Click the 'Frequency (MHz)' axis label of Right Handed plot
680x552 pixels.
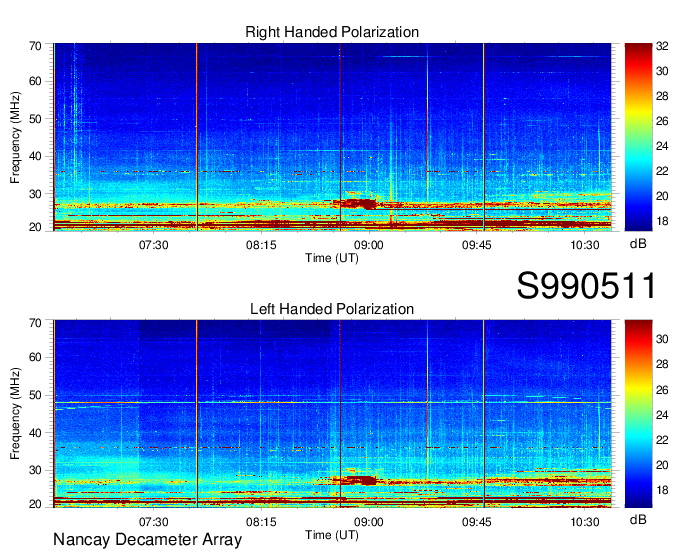click(x=15, y=137)
